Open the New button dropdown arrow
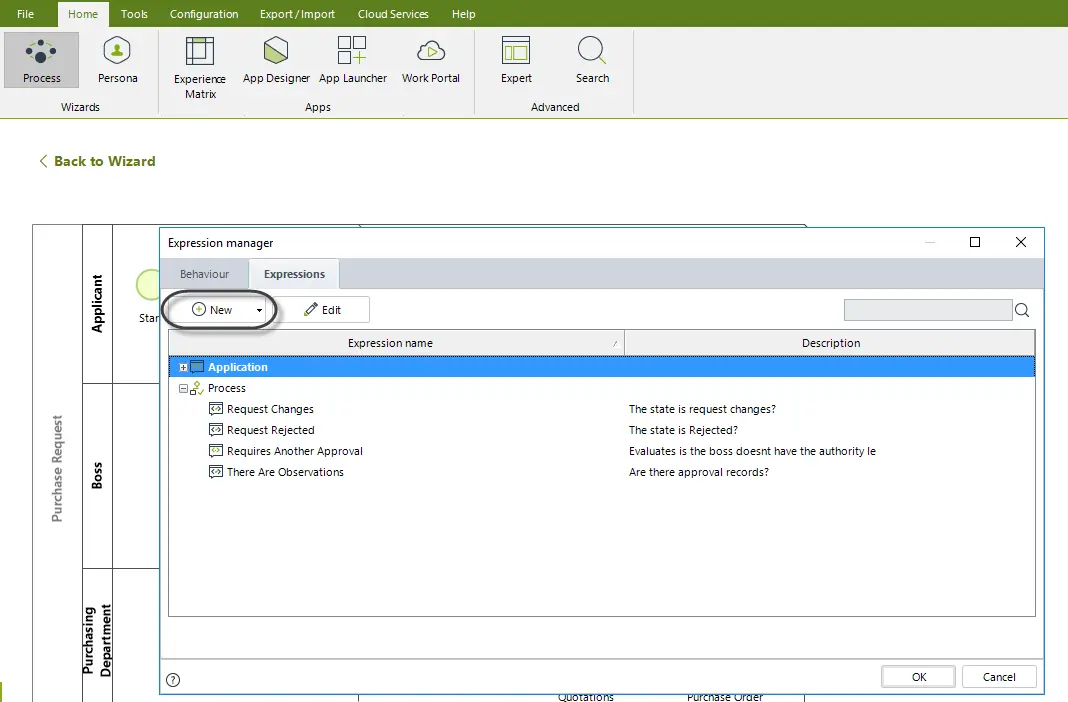Image resolution: width=1068 pixels, height=702 pixels. coord(260,310)
